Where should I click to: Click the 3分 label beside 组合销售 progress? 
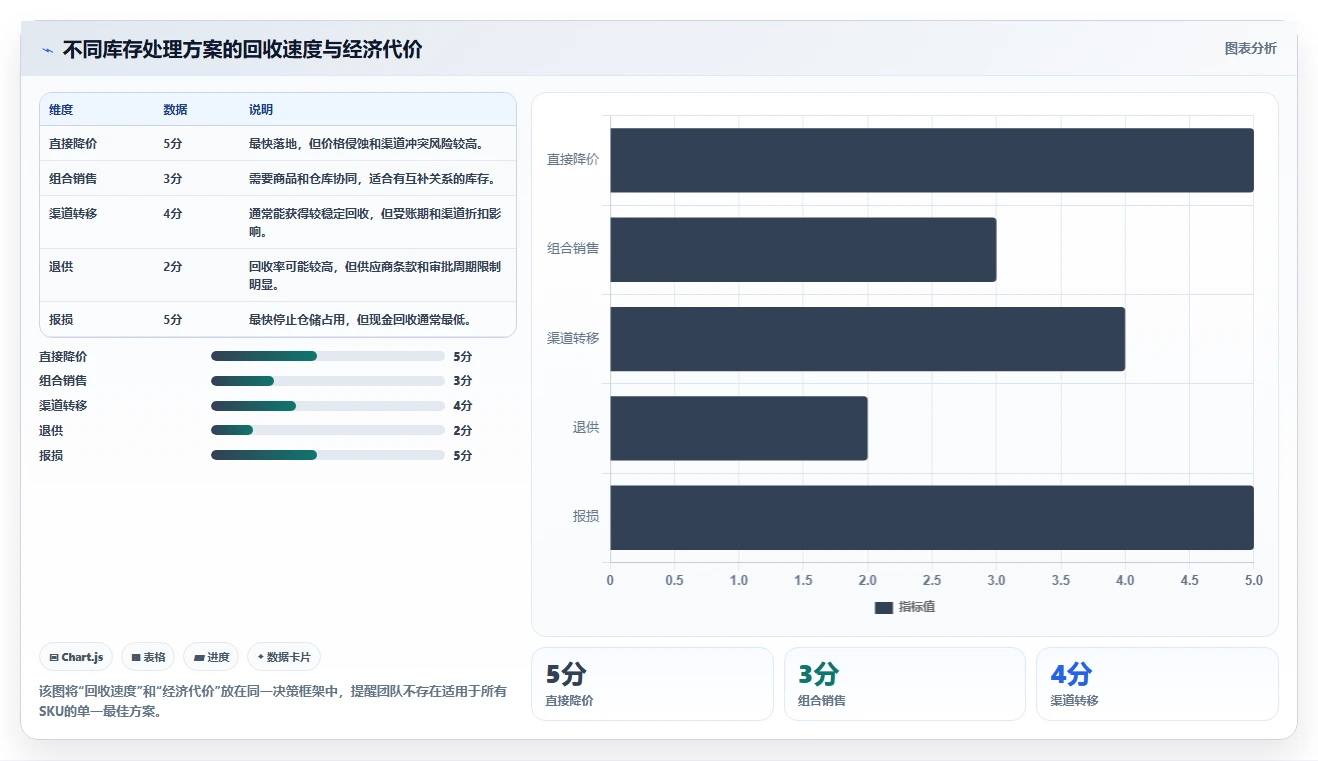pos(462,381)
